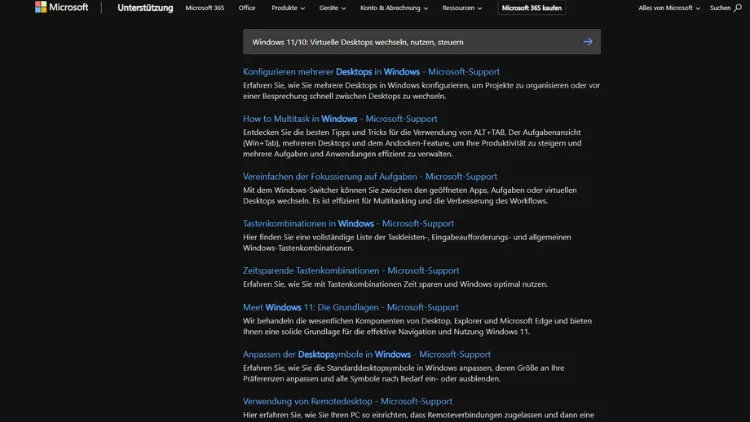
Task: Click description "Erfahren Sie, wie Sie mit Tastenkombinationen"
Action: point(396,284)
